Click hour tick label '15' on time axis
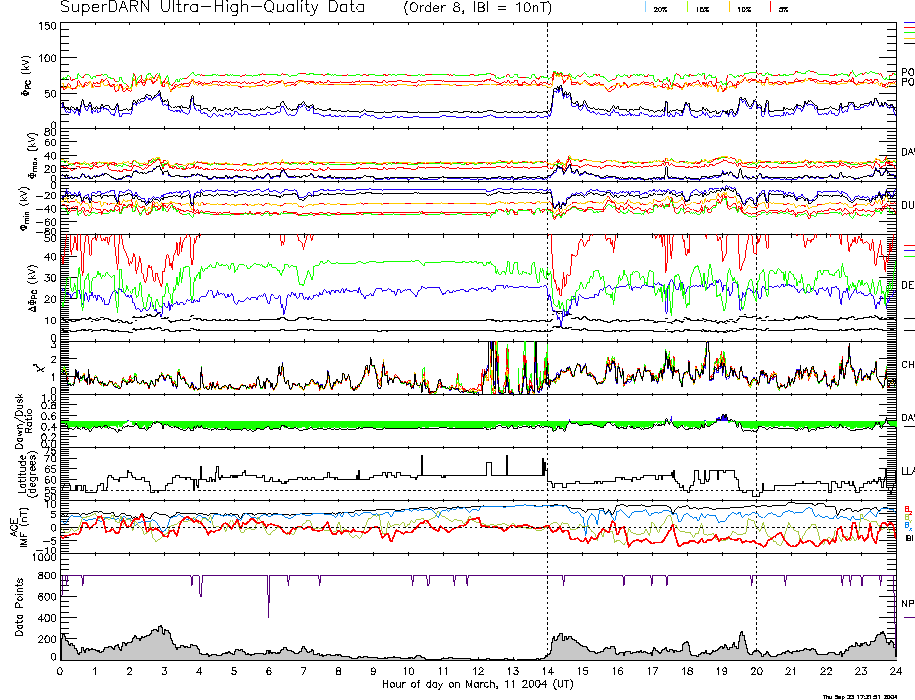This screenshot has width=915, height=700. 582,671
